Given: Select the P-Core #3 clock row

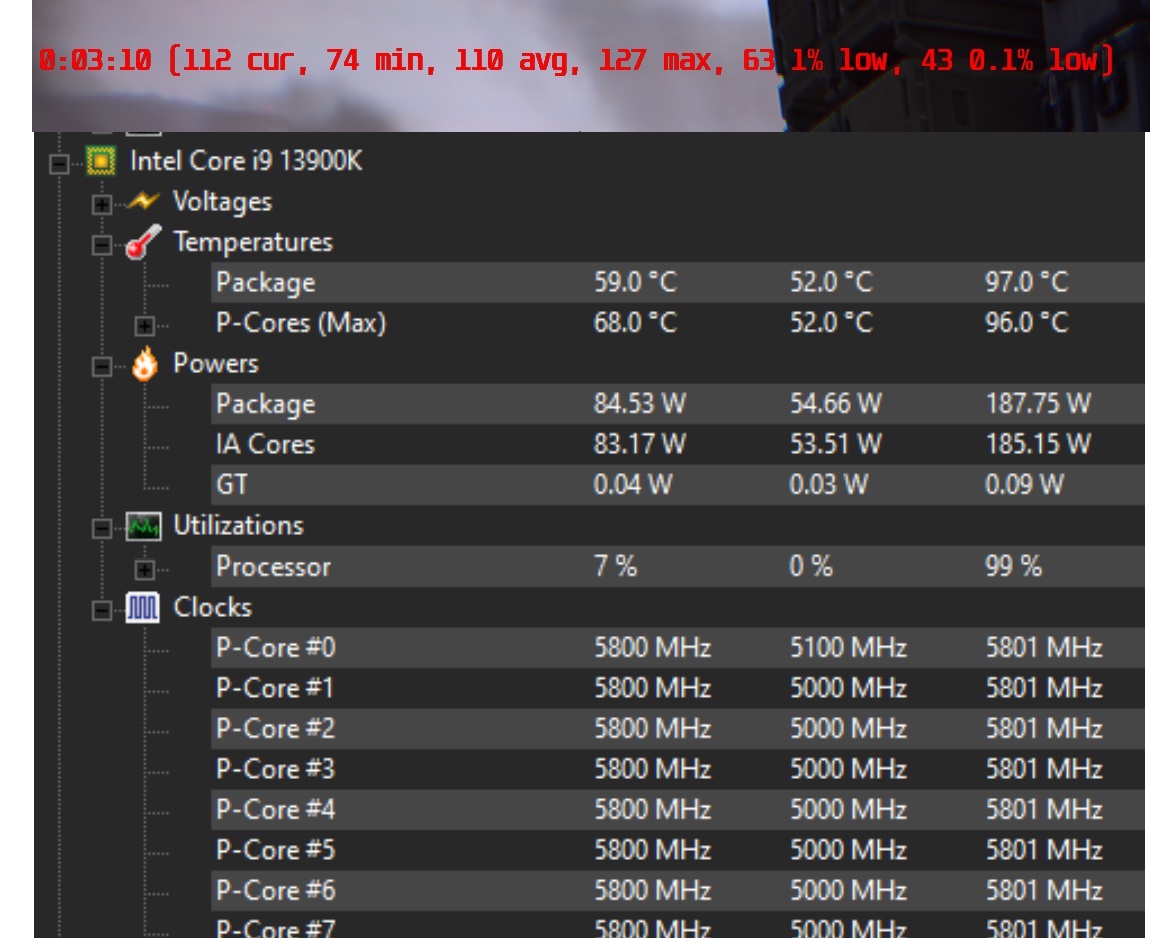Looking at the screenshot, I should (x=678, y=769).
